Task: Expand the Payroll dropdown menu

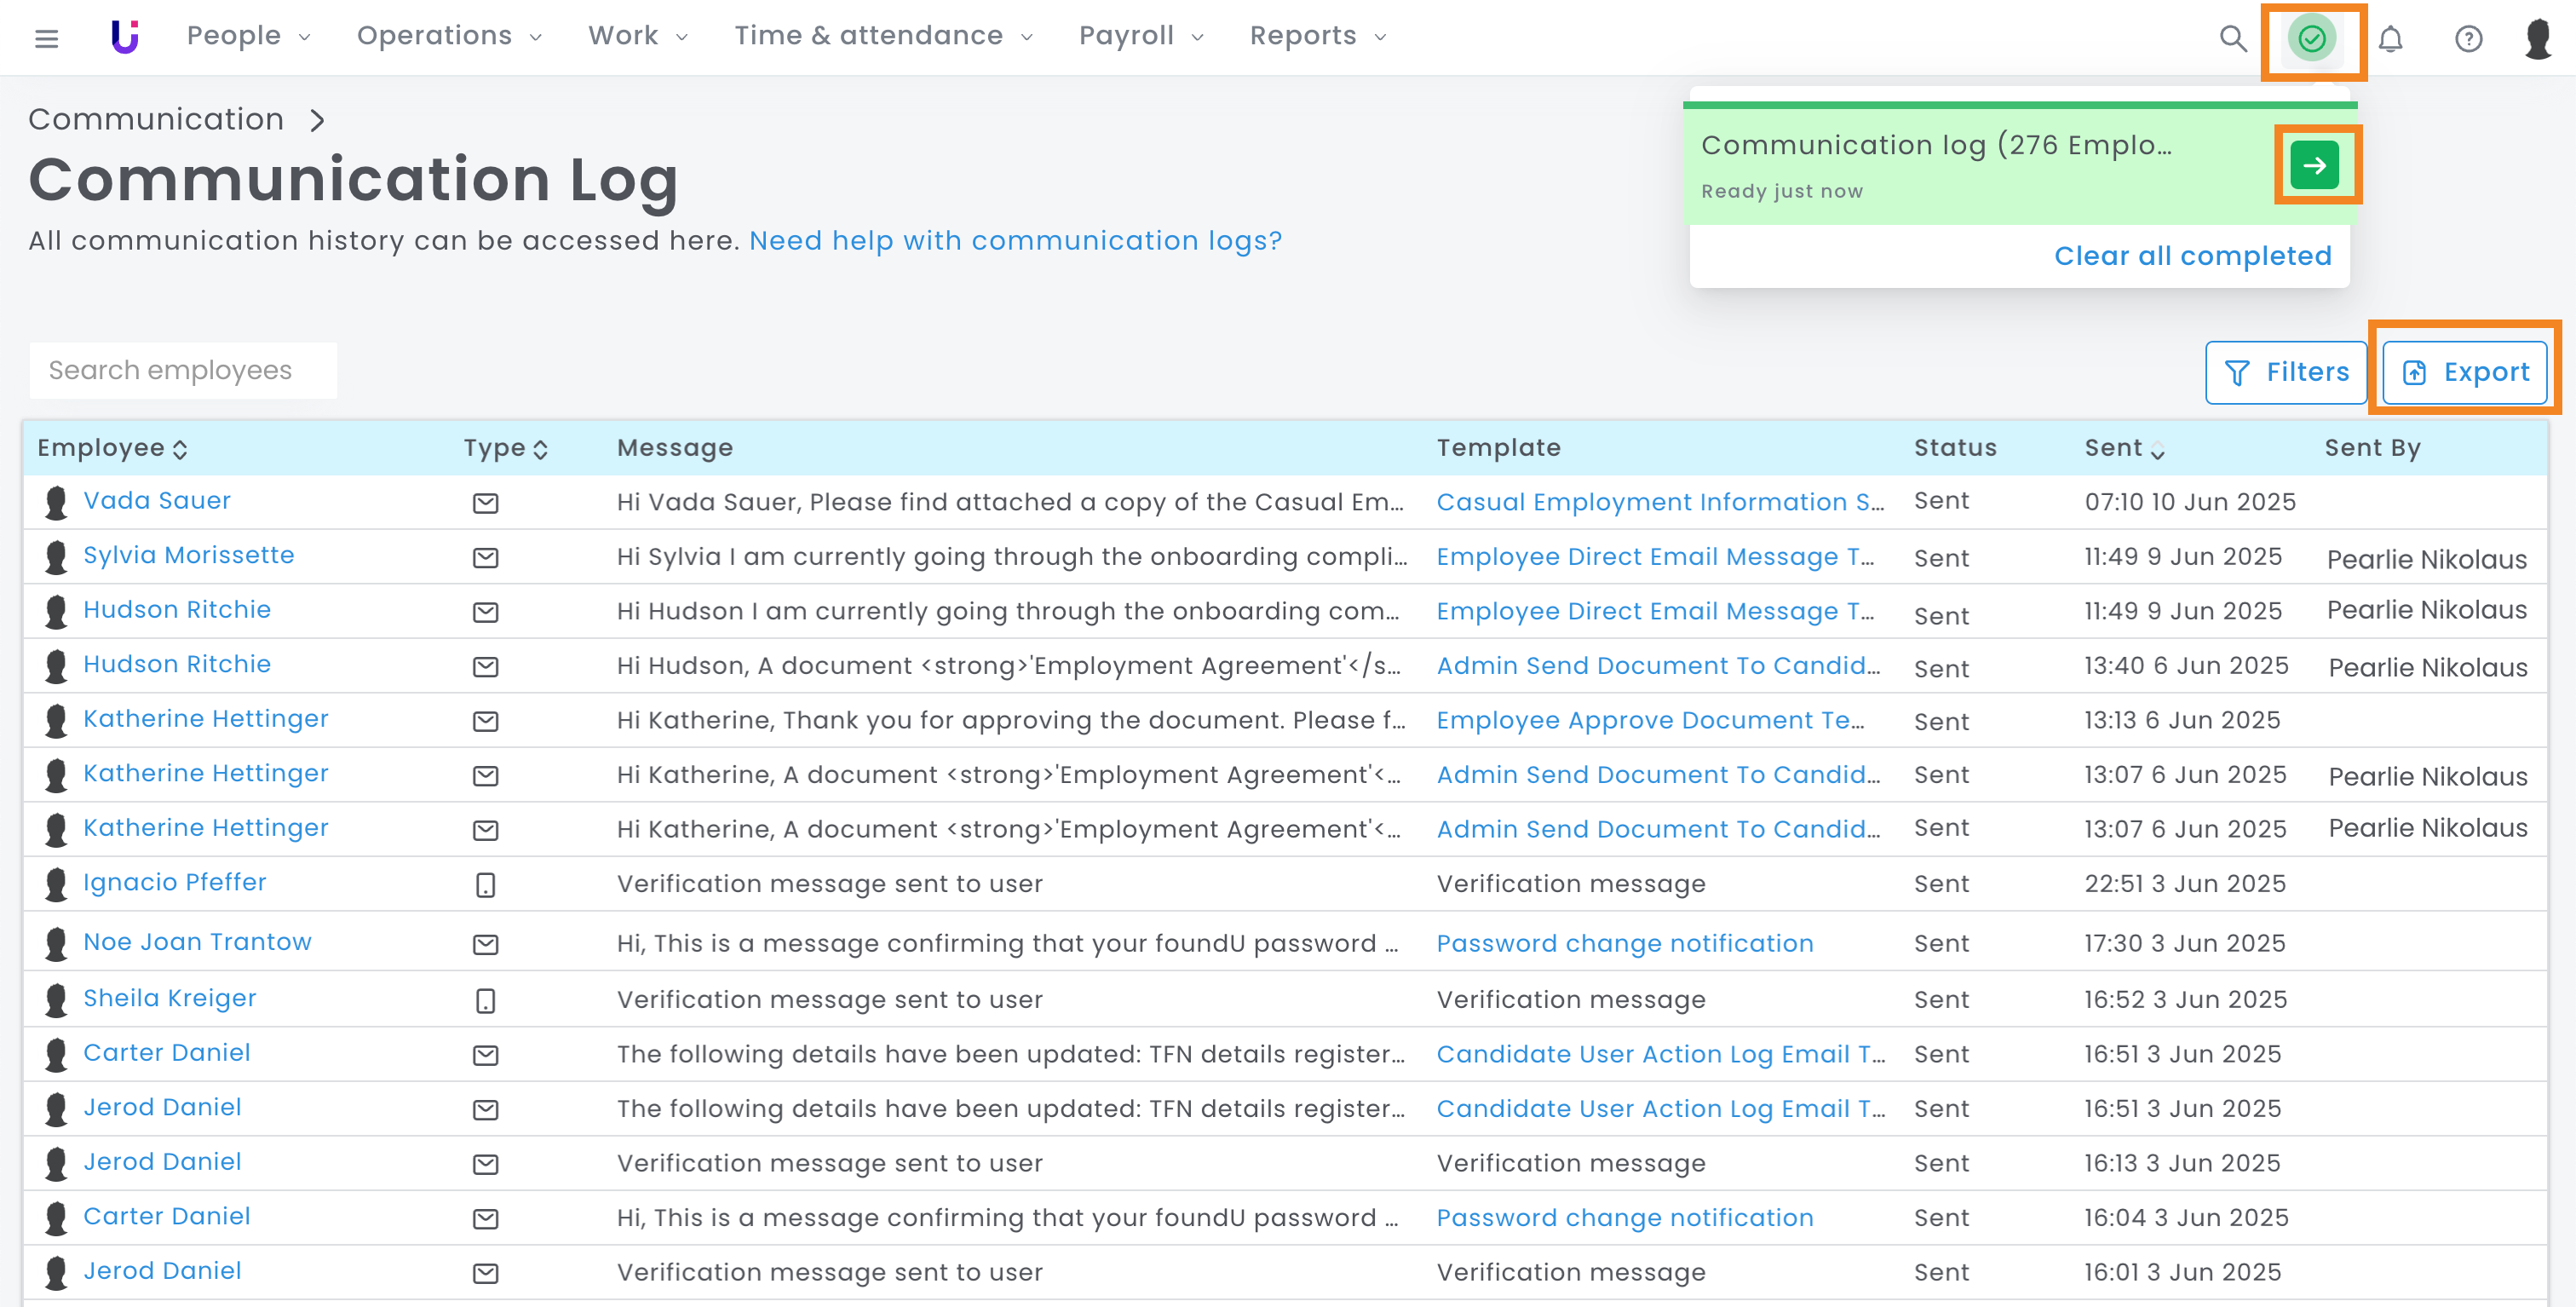Action: [x=1141, y=36]
